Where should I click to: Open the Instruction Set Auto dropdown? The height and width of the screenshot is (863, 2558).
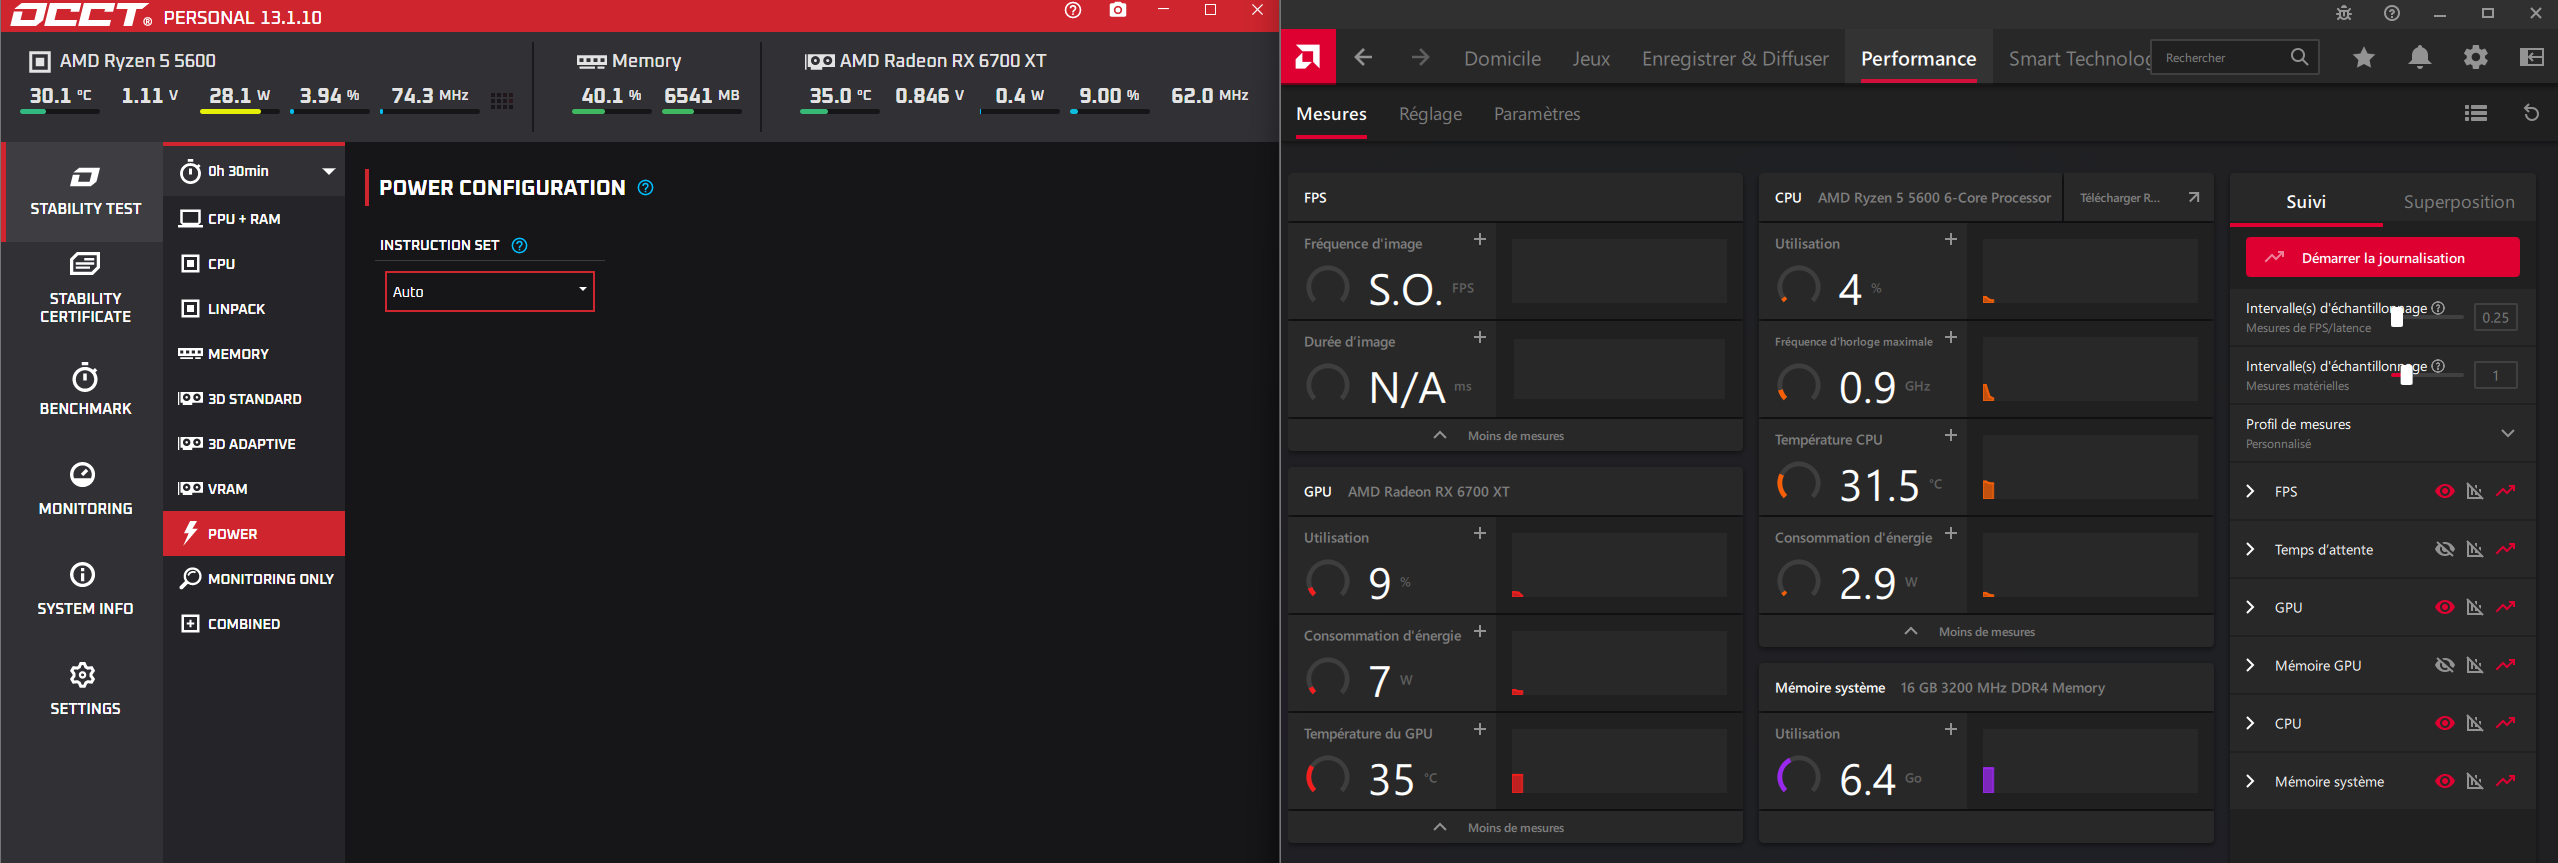pos(490,292)
